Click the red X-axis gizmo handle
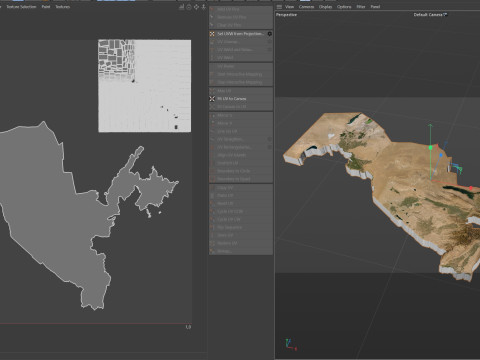 click(471, 188)
